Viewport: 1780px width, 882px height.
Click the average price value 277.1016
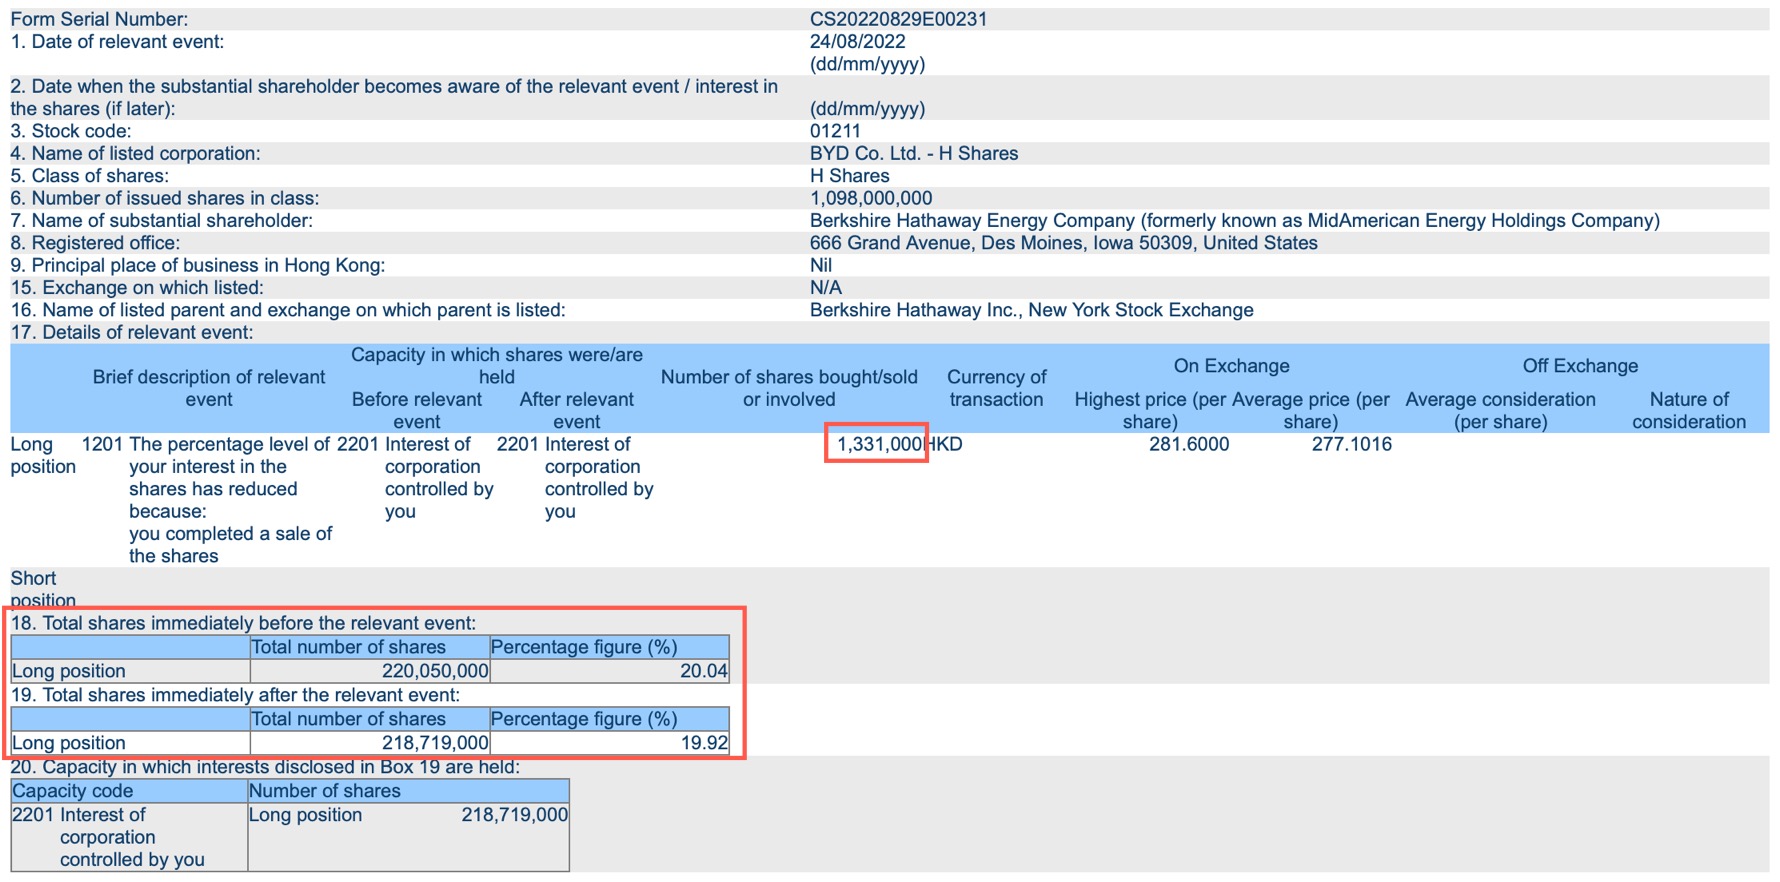coord(1351,444)
